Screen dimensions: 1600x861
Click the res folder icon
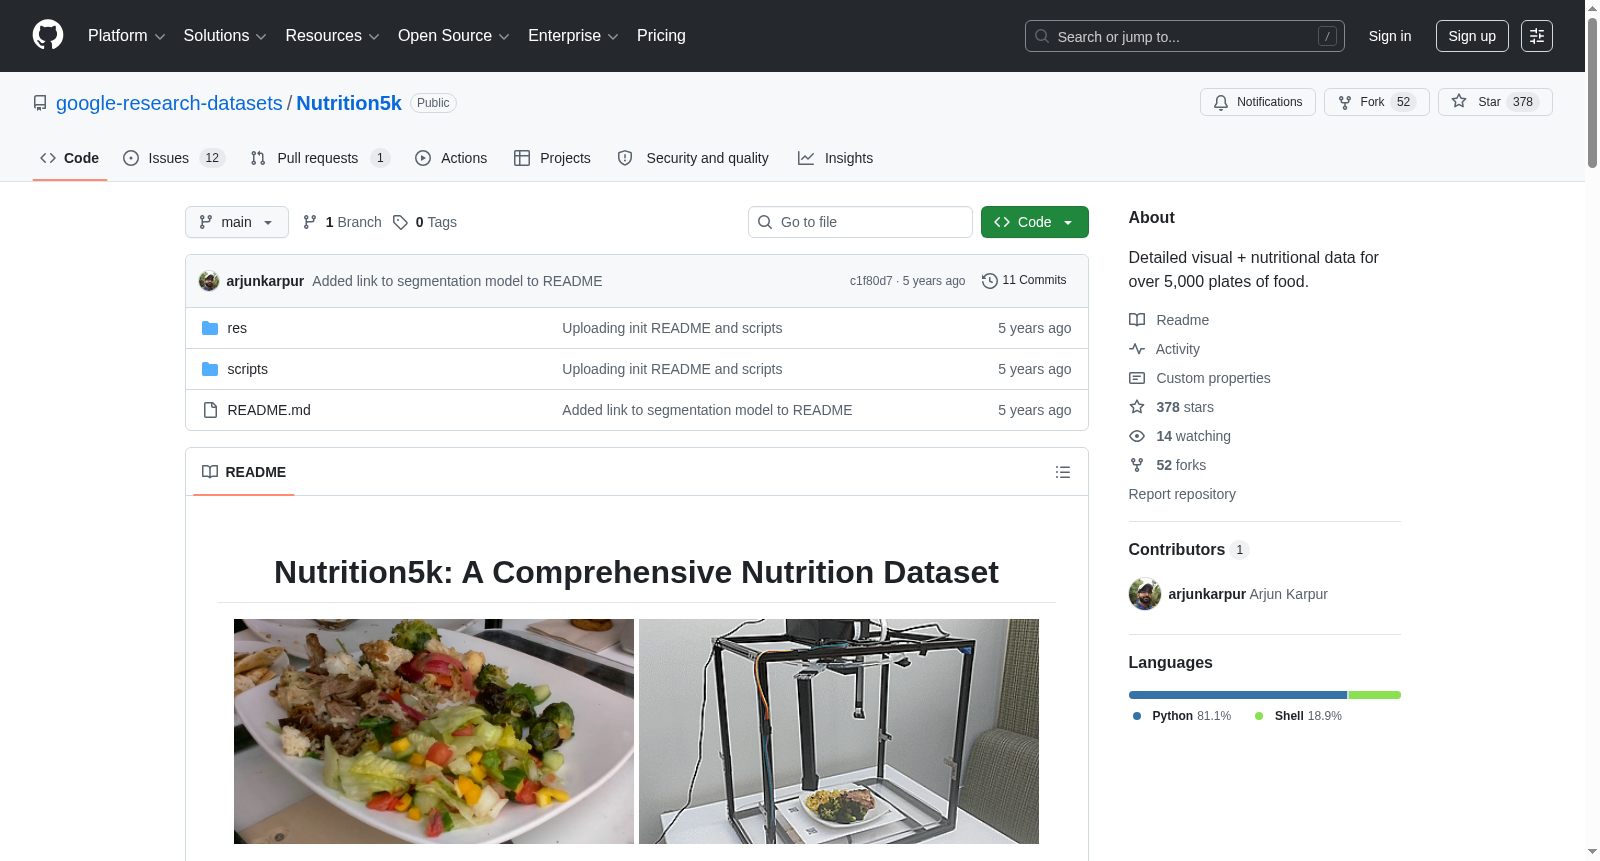(x=210, y=328)
